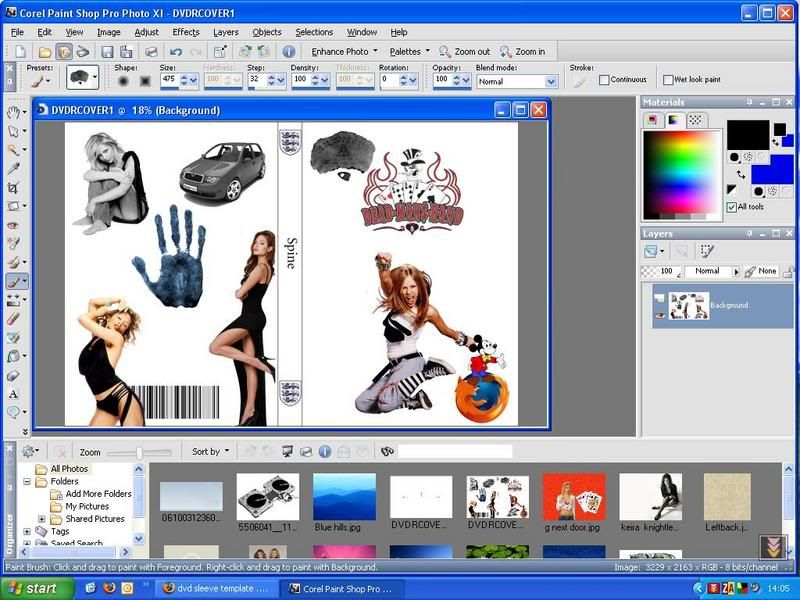Open the Palettes dropdown in the toolbar

[x=410, y=52]
